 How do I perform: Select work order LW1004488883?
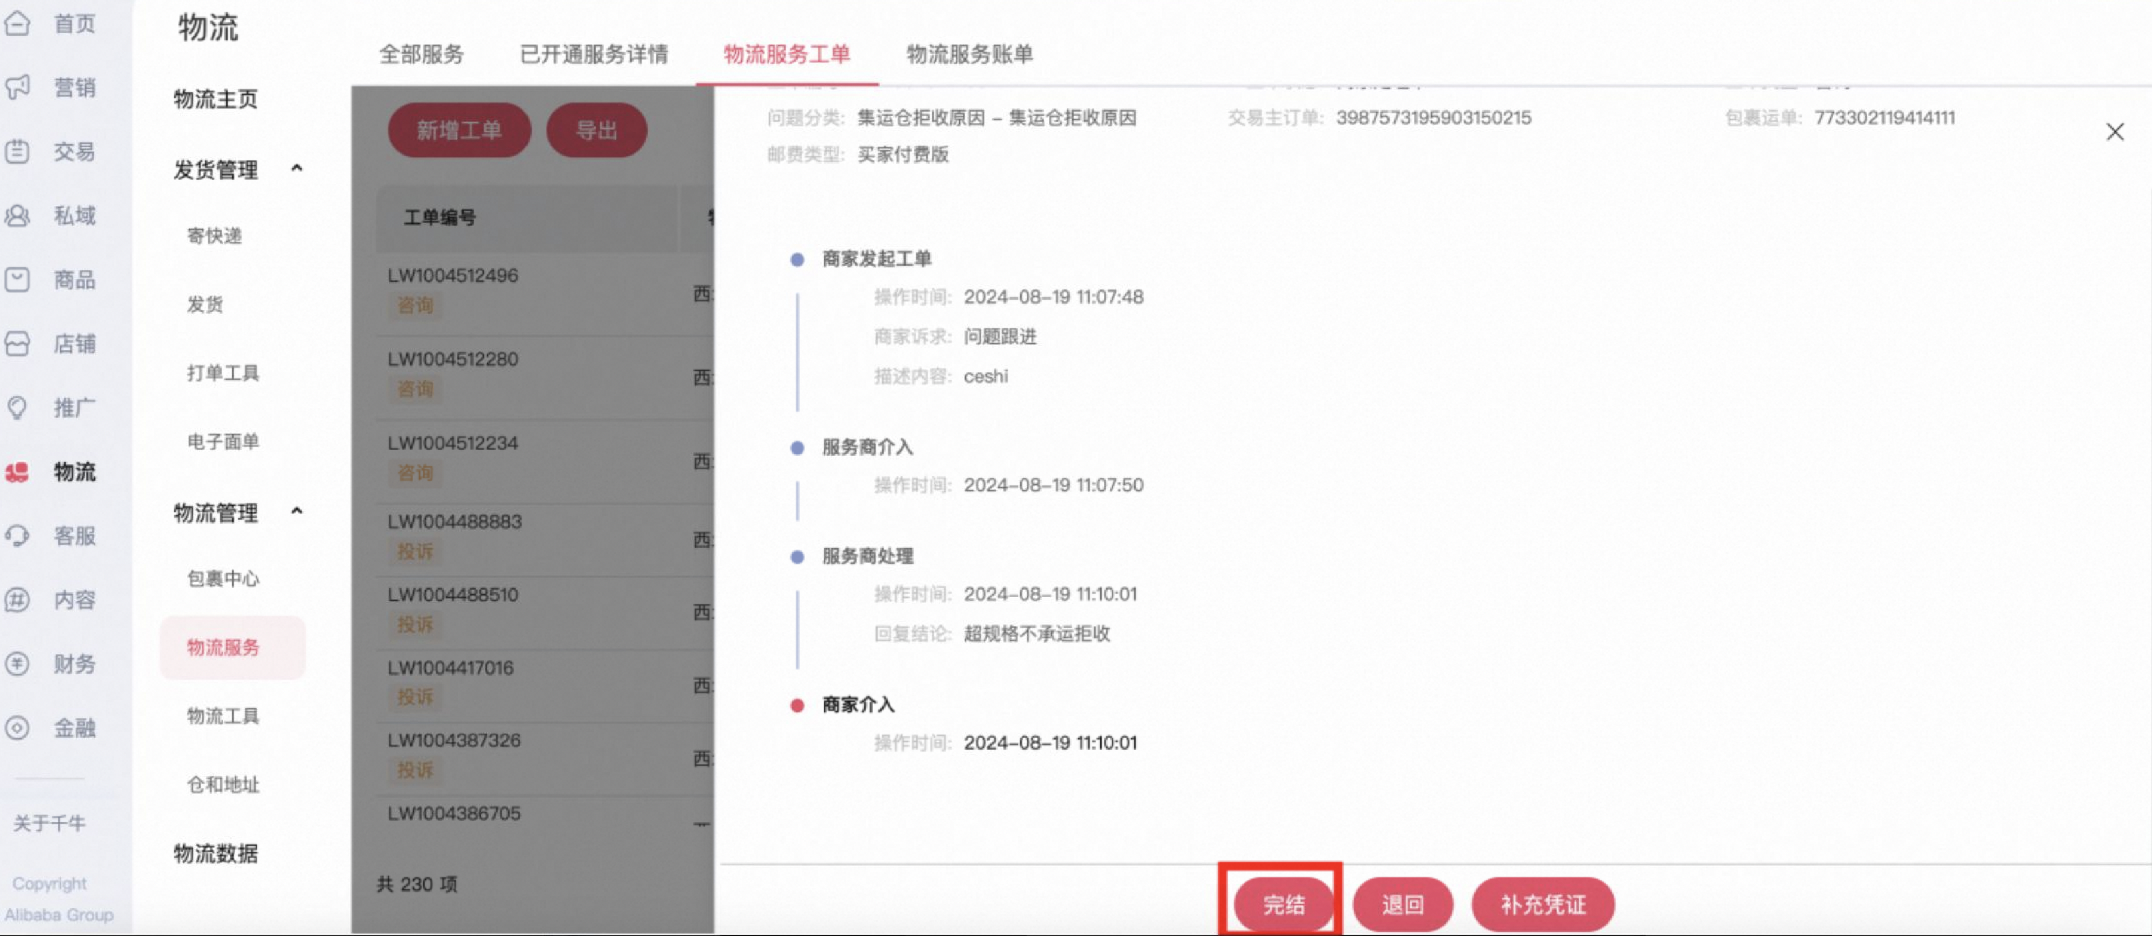(x=455, y=521)
